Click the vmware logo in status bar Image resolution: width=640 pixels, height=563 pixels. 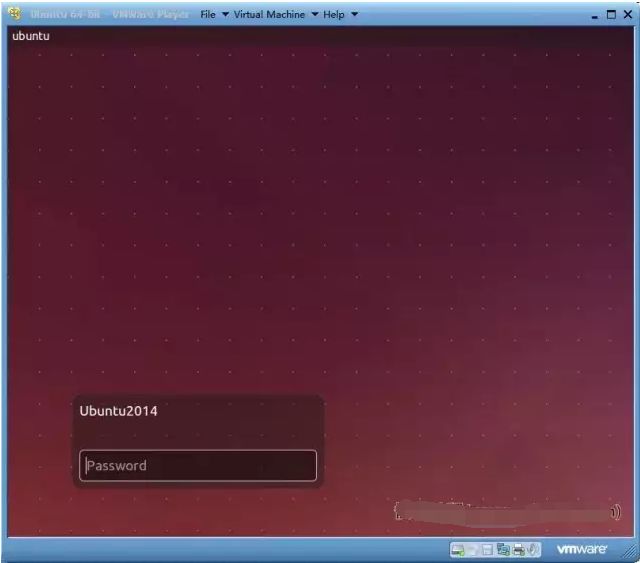coord(582,550)
